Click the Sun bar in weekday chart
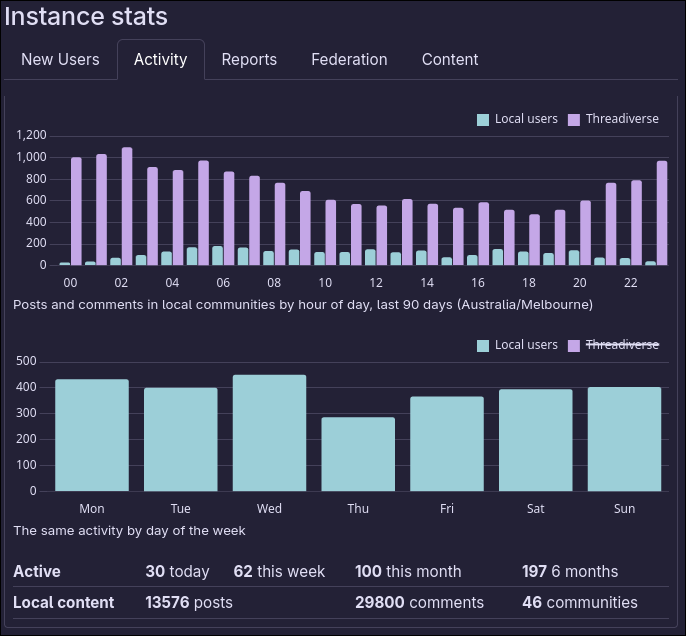686x636 pixels. coord(624,439)
